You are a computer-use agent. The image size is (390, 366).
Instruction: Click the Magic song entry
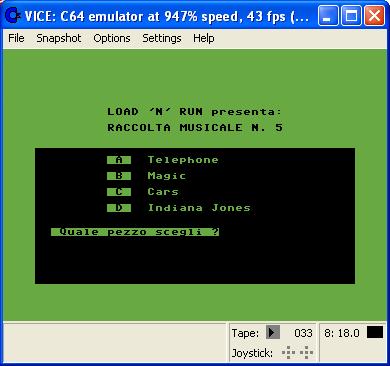point(167,176)
